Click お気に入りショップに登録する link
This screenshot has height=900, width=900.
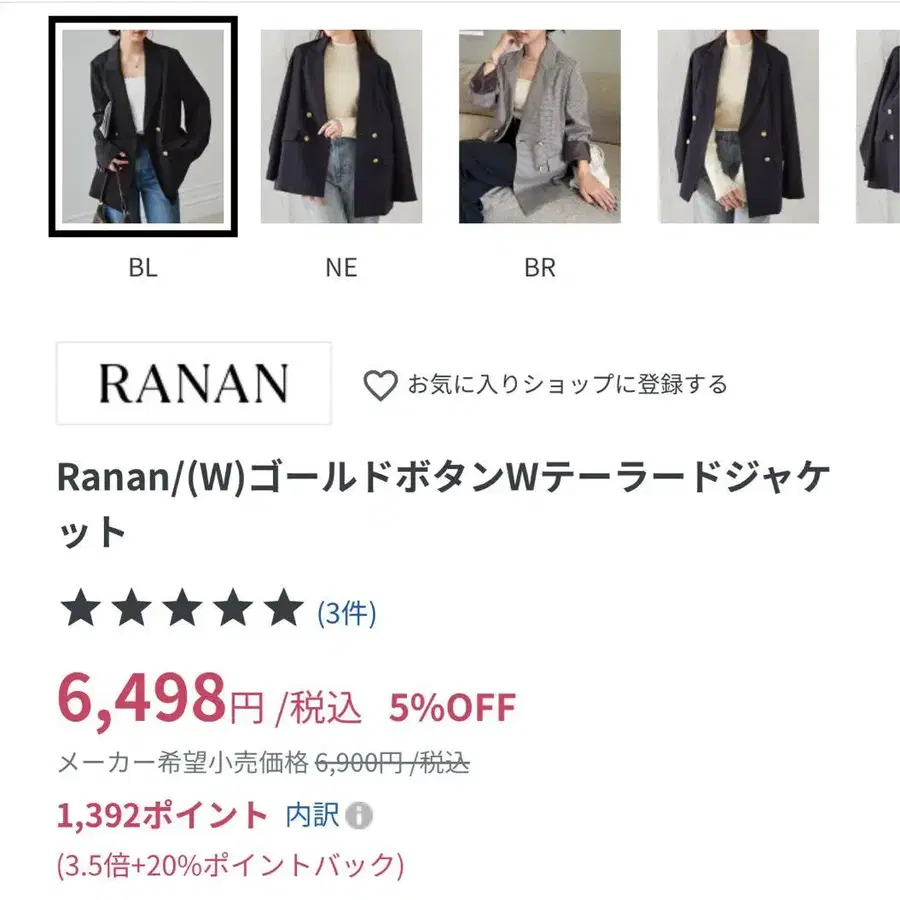(567, 384)
